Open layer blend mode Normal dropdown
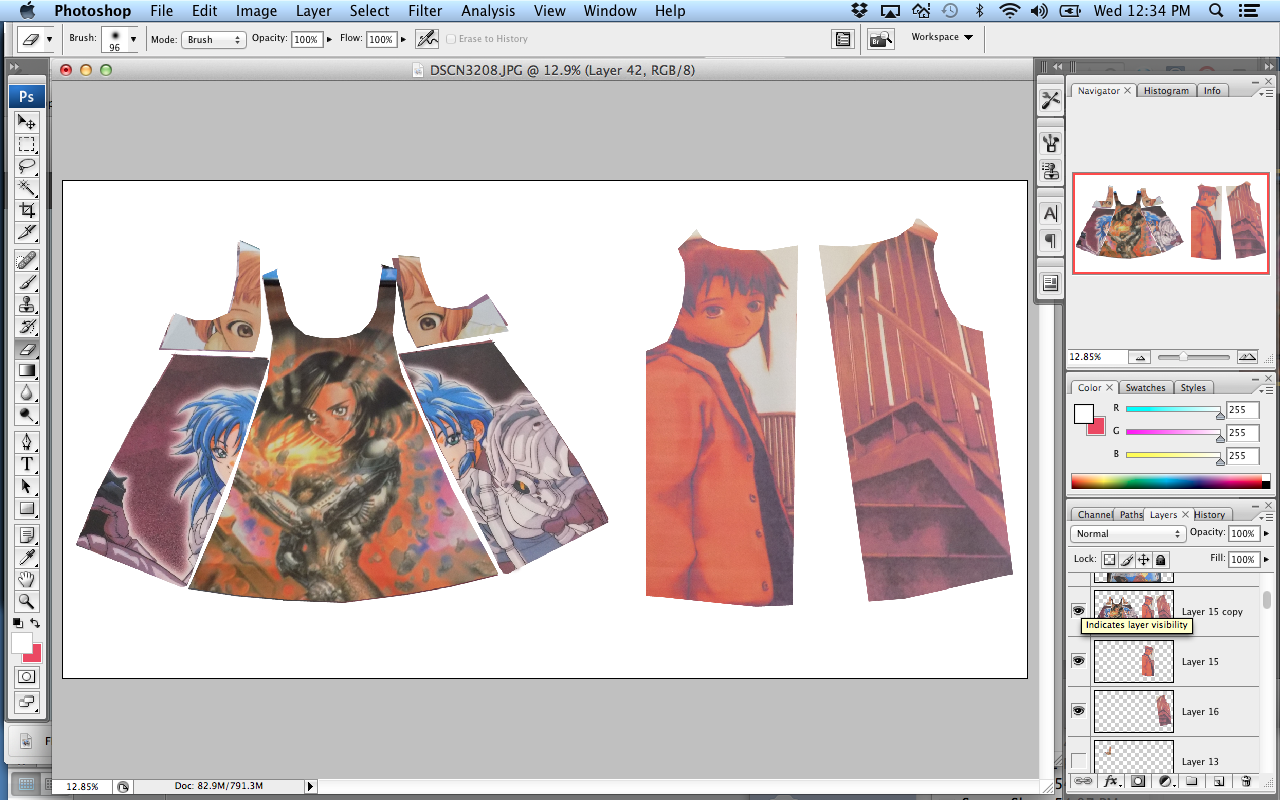The image size is (1280, 800). tap(1126, 534)
